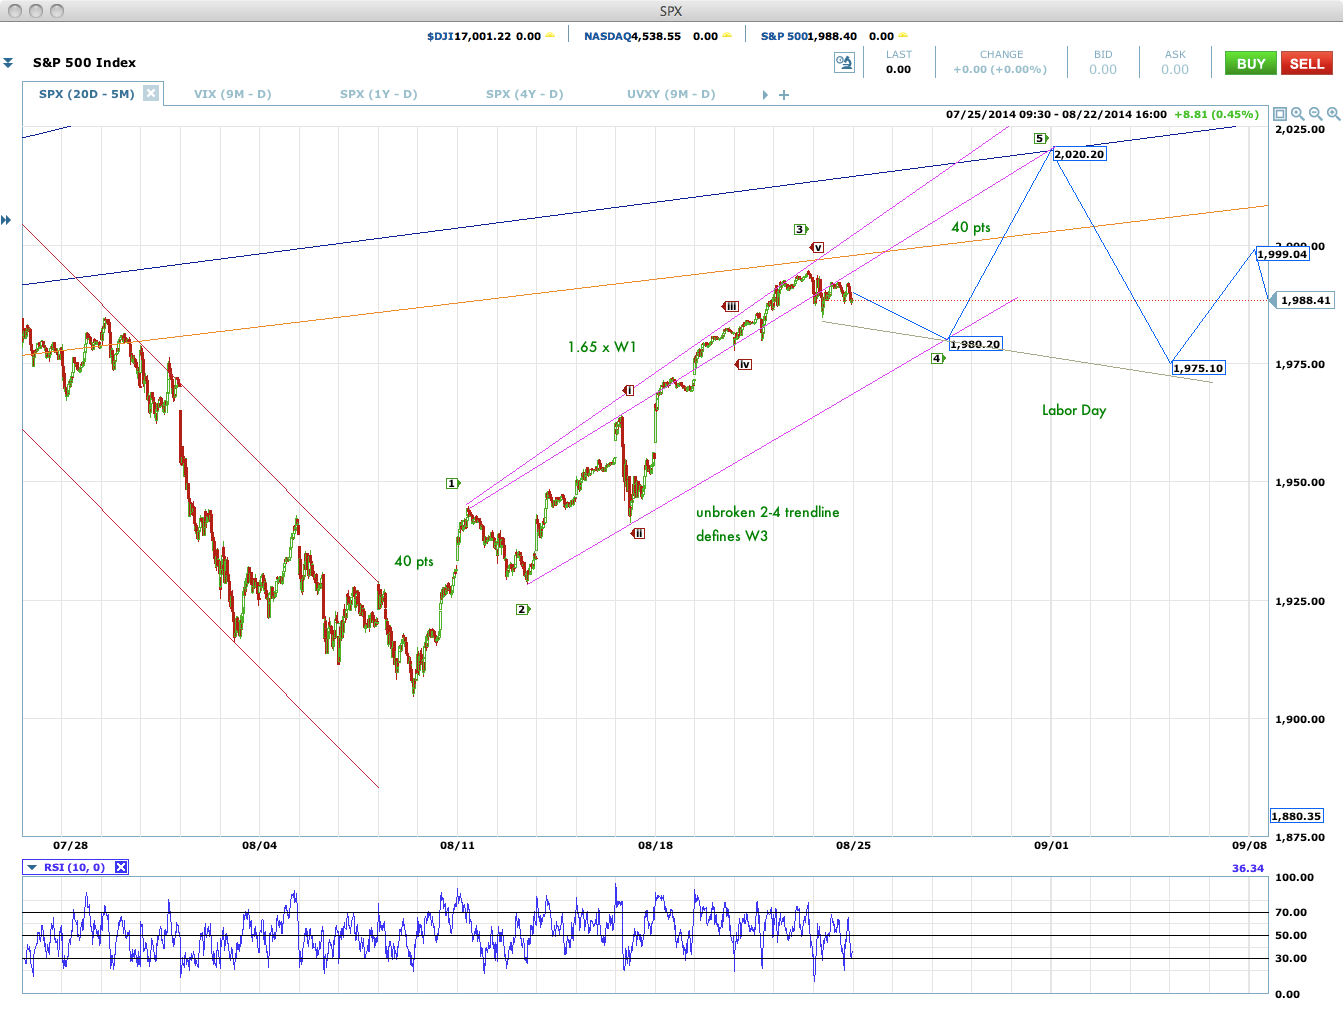Open the research microscope icon

click(844, 63)
